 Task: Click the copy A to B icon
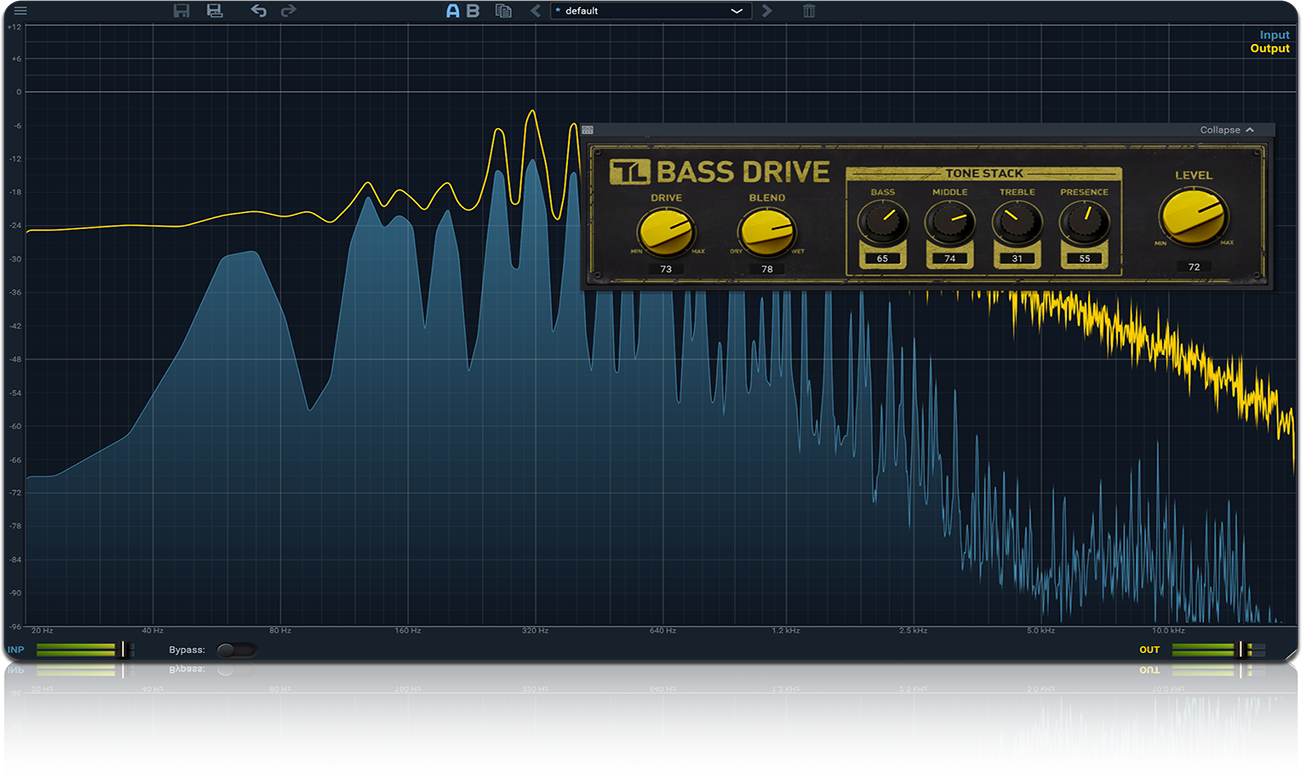[504, 11]
